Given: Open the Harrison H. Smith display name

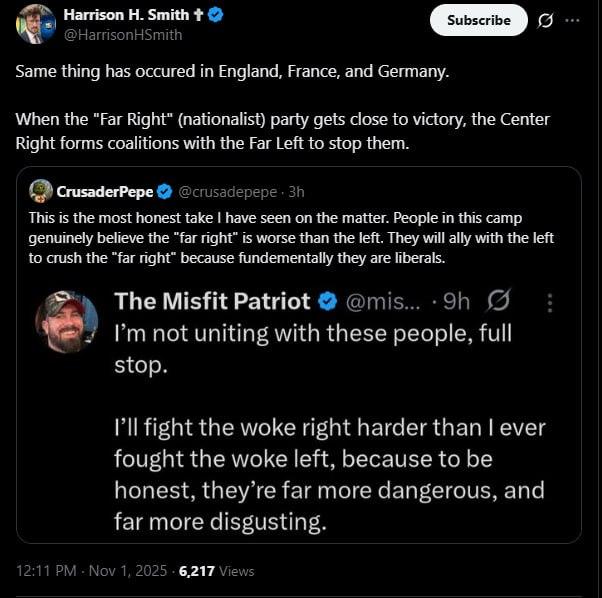Looking at the screenshot, I should tap(125, 16).
